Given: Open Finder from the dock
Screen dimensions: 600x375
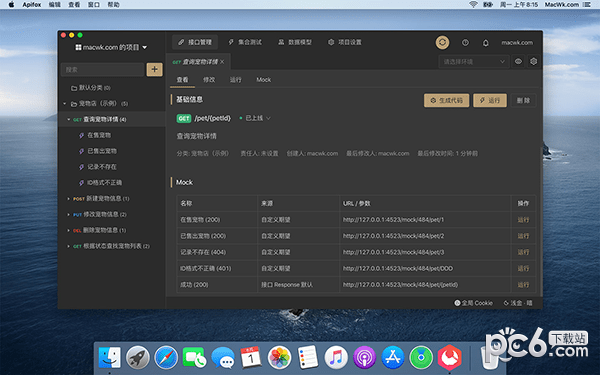Looking at the screenshot, I should pos(109,357).
